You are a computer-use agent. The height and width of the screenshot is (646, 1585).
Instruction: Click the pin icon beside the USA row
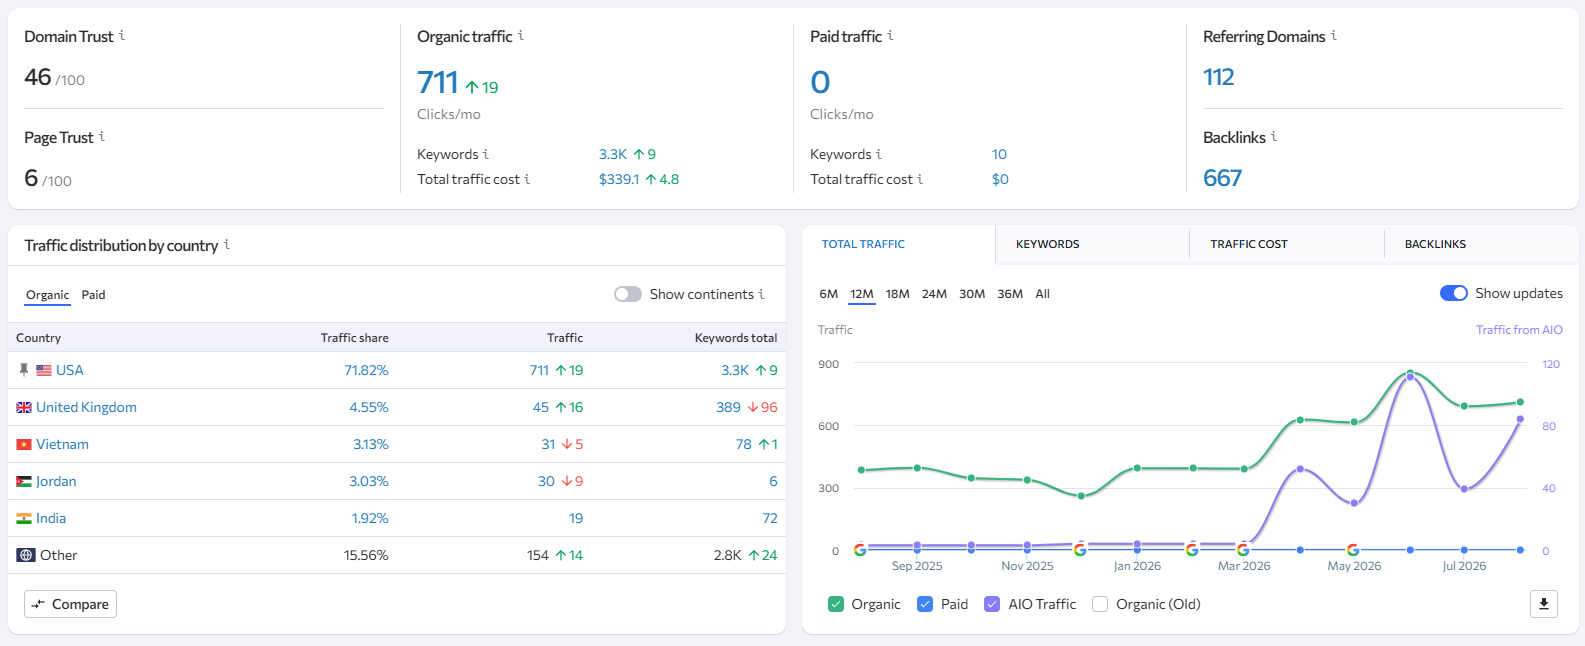[x=24, y=370]
